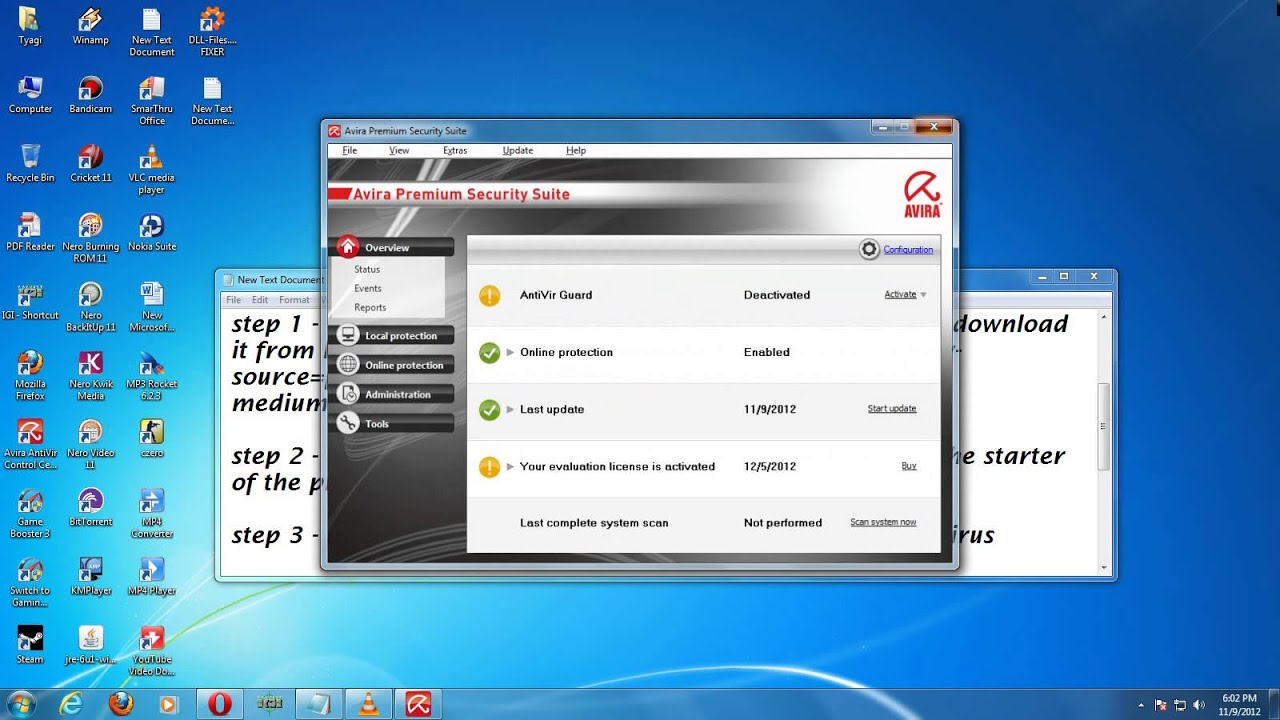
Task: Show hidden system tray icons
Action: tap(1141, 704)
